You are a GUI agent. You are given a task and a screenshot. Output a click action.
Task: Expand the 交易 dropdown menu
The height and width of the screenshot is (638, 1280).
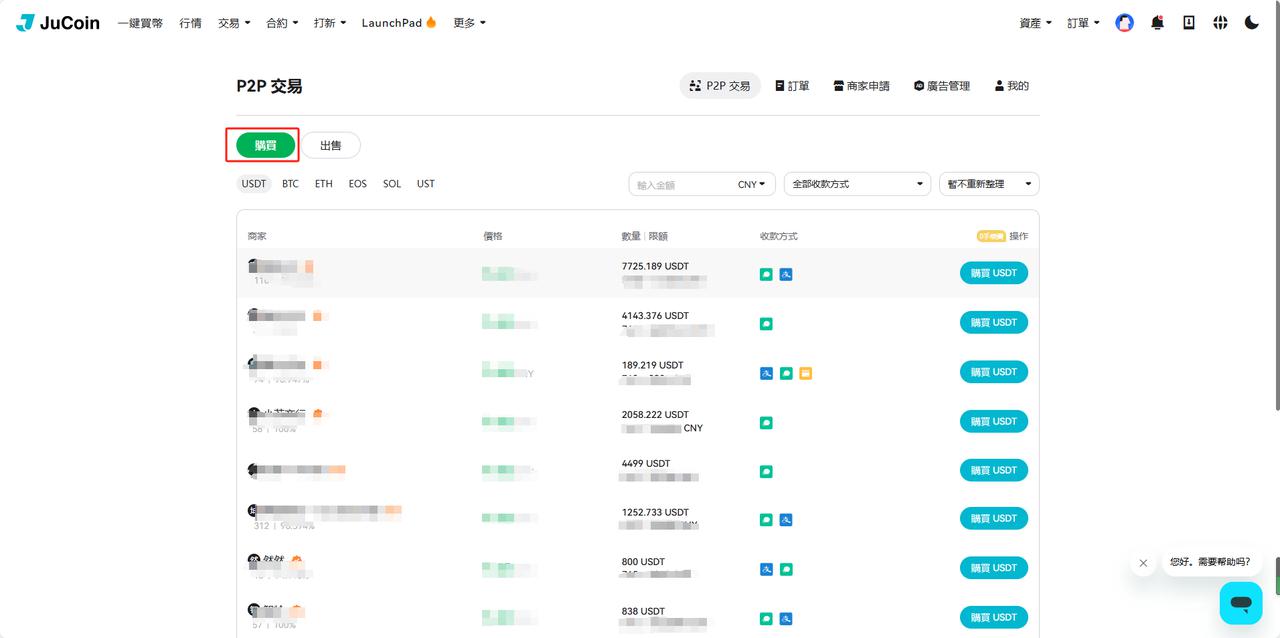coord(234,22)
